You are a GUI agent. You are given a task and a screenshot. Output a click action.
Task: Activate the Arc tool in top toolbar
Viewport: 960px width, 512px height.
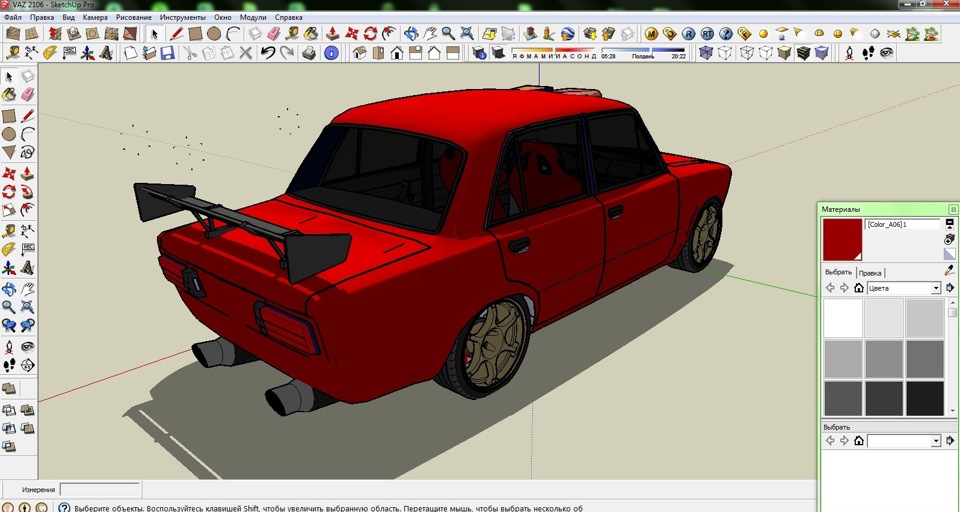[x=233, y=33]
